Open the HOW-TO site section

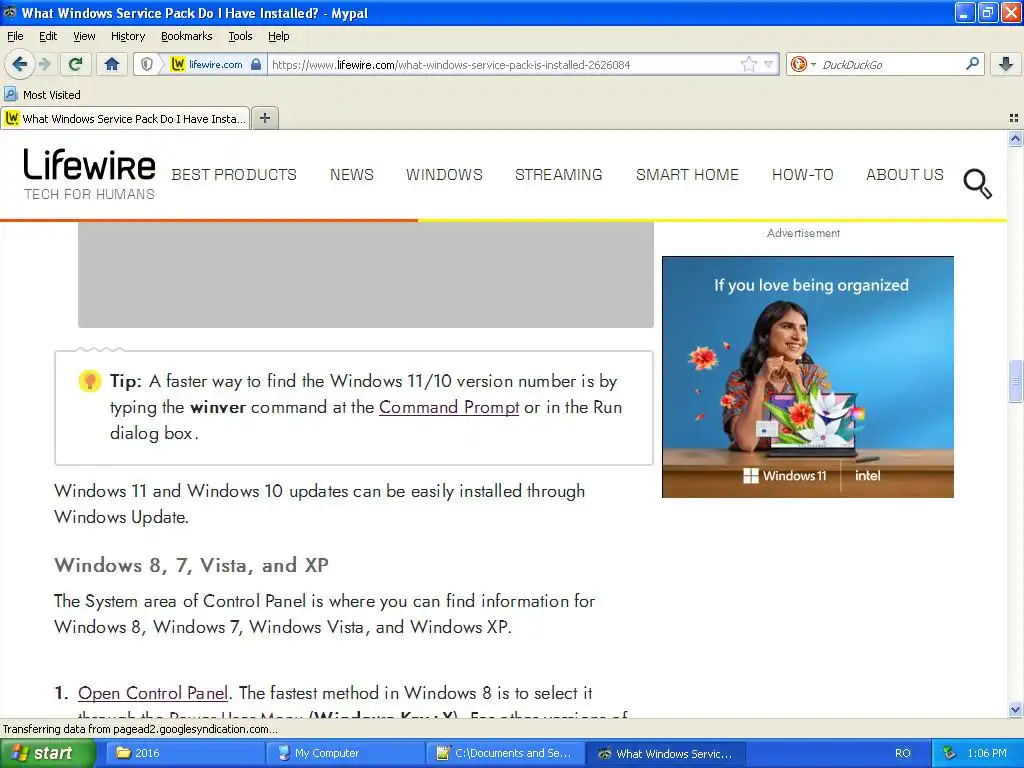803,175
